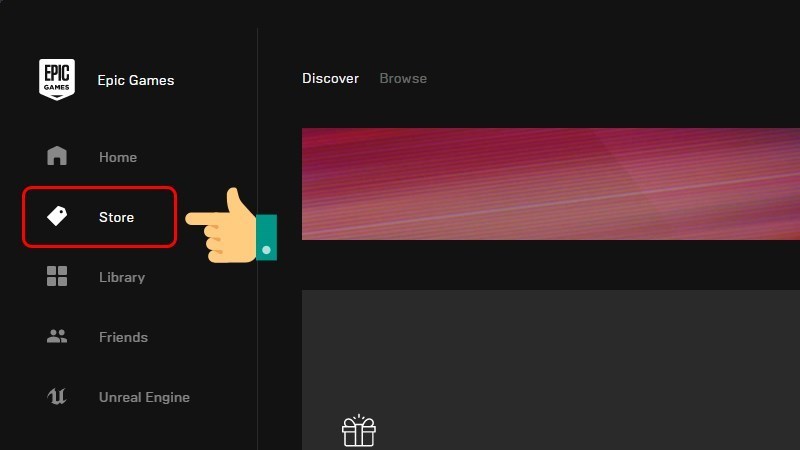Switch to the Discover tab
Screen dimensions: 800x450
click(x=330, y=78)
